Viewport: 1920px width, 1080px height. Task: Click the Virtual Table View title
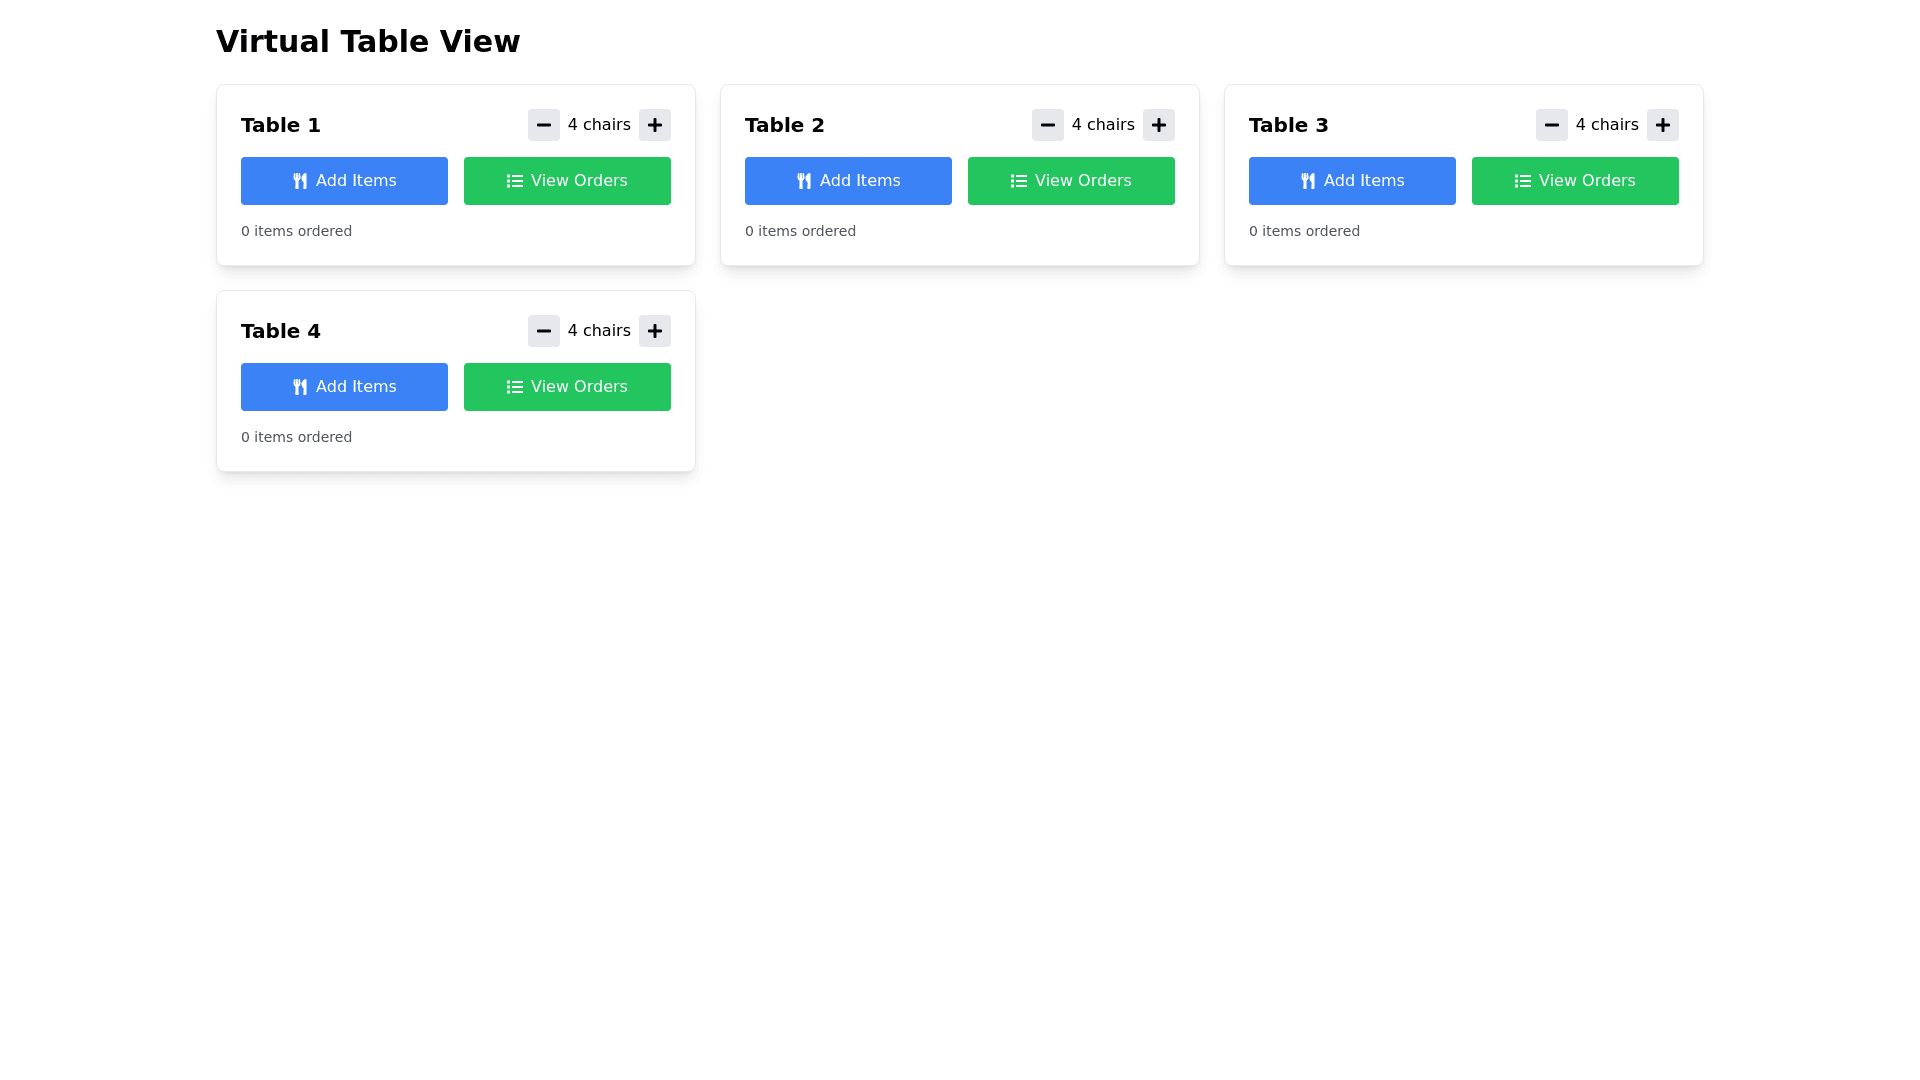[x=367, y=42]
